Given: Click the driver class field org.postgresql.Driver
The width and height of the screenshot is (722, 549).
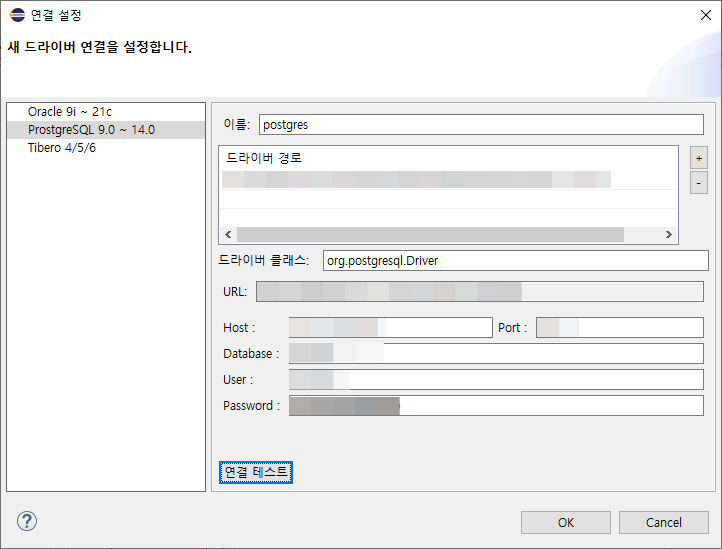Looking at the screenshot, I should tap(515, 261).
